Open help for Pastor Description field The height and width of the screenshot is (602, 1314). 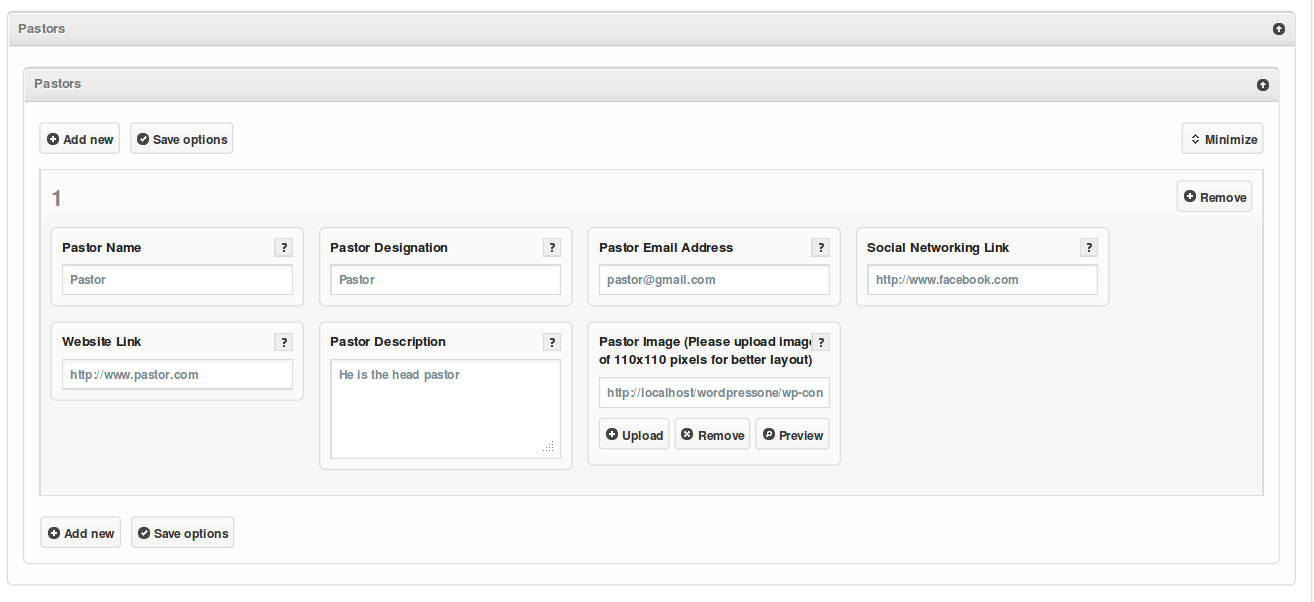pyautogui.click(x=551, y=342)
